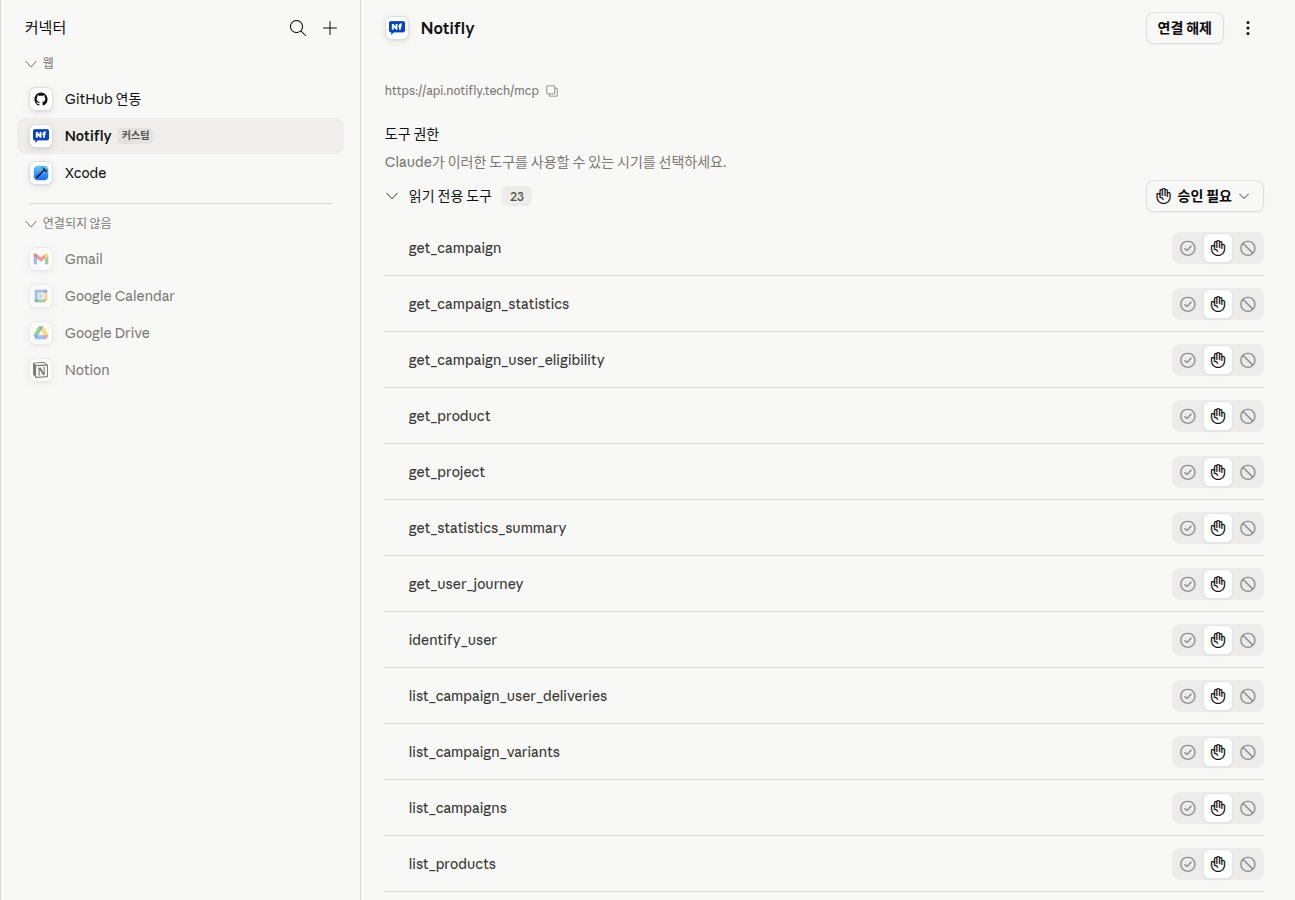Block list_campaign_user_deliveries tool
Image resolution: width=1295 pixels, height=900 pixels.
coord(1248,696)
